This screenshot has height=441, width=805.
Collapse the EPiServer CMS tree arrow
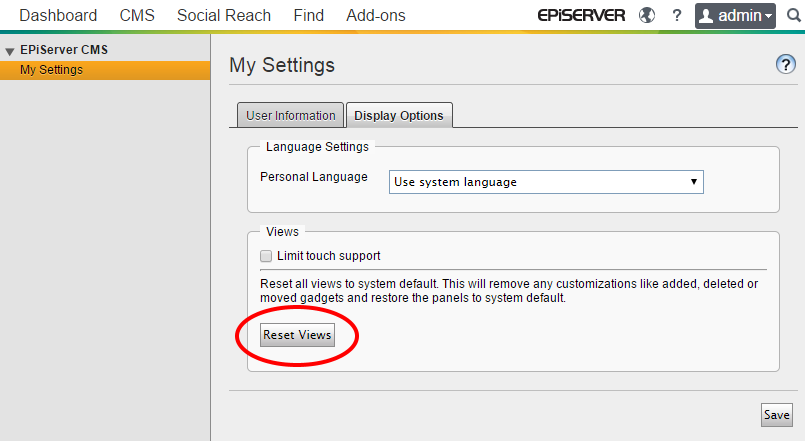click(10, 51)
